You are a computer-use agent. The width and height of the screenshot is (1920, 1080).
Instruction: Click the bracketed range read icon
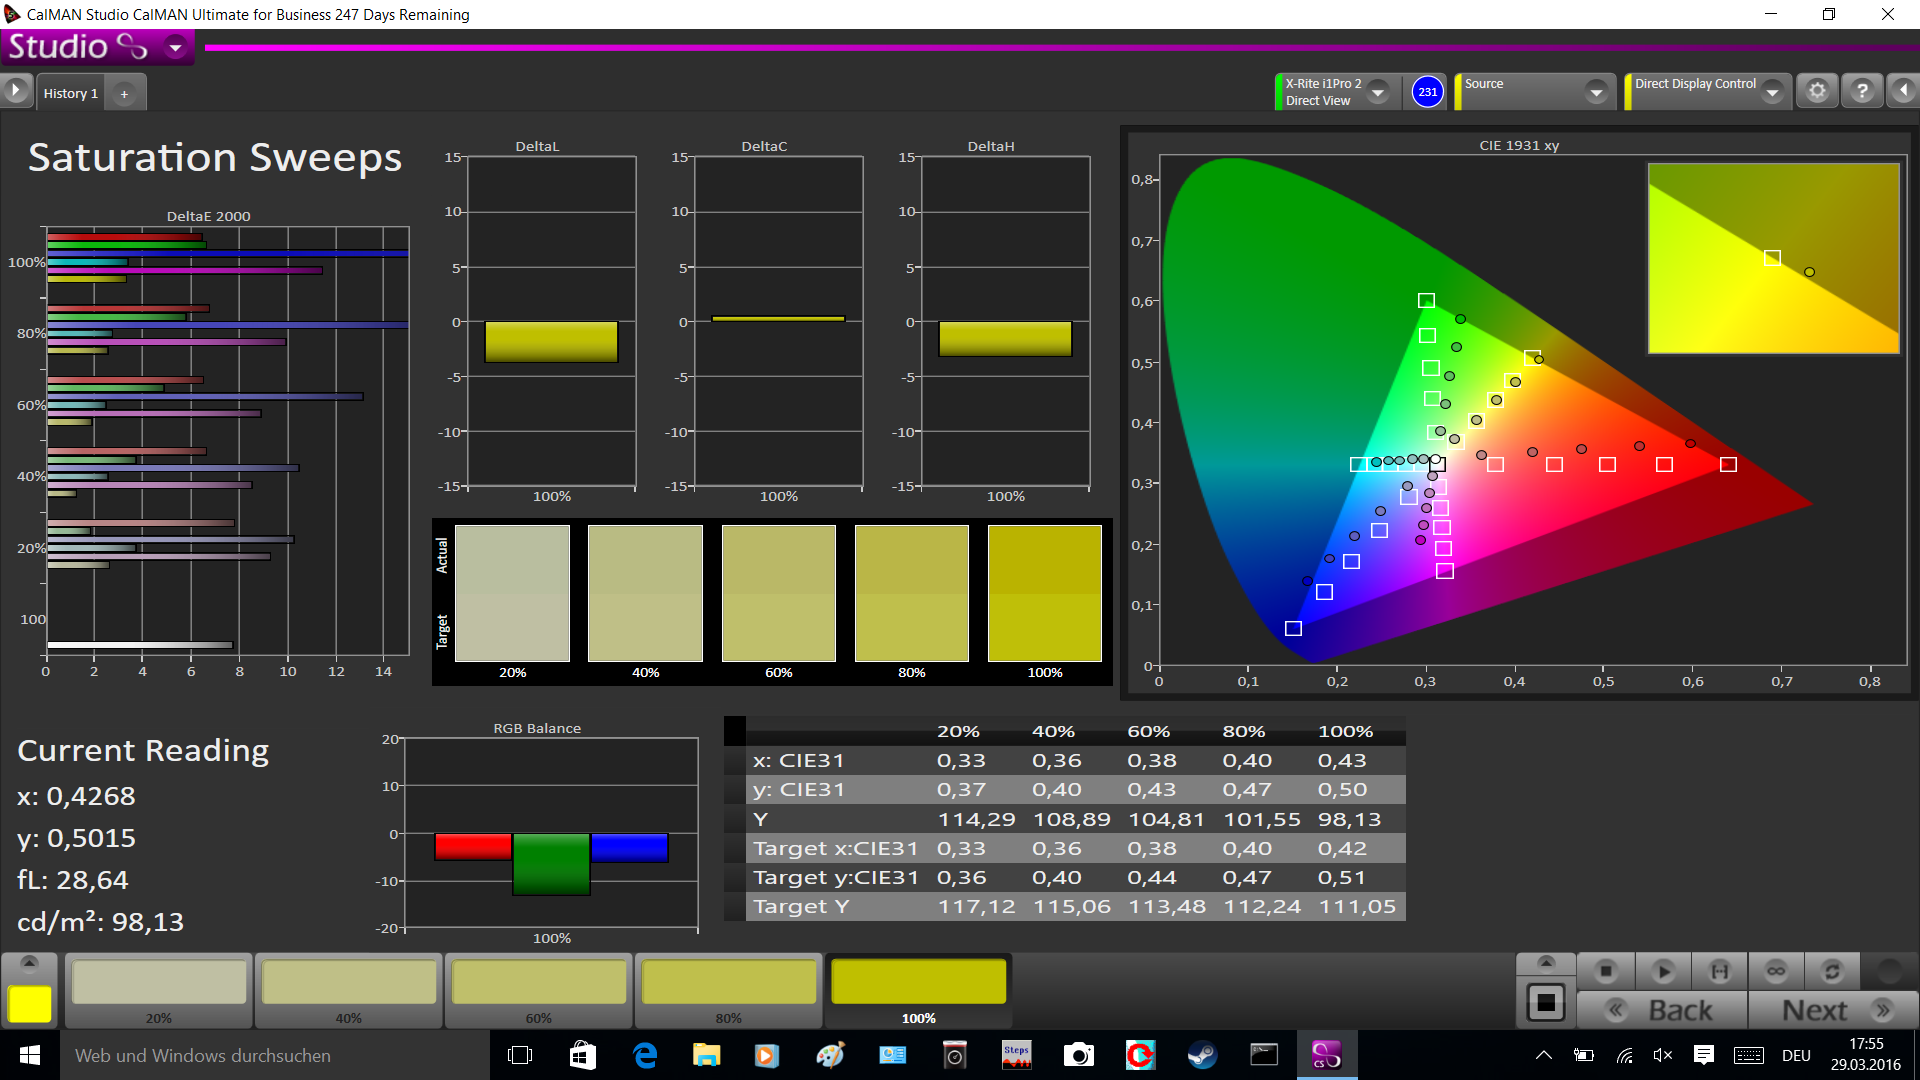point(1720,971)
